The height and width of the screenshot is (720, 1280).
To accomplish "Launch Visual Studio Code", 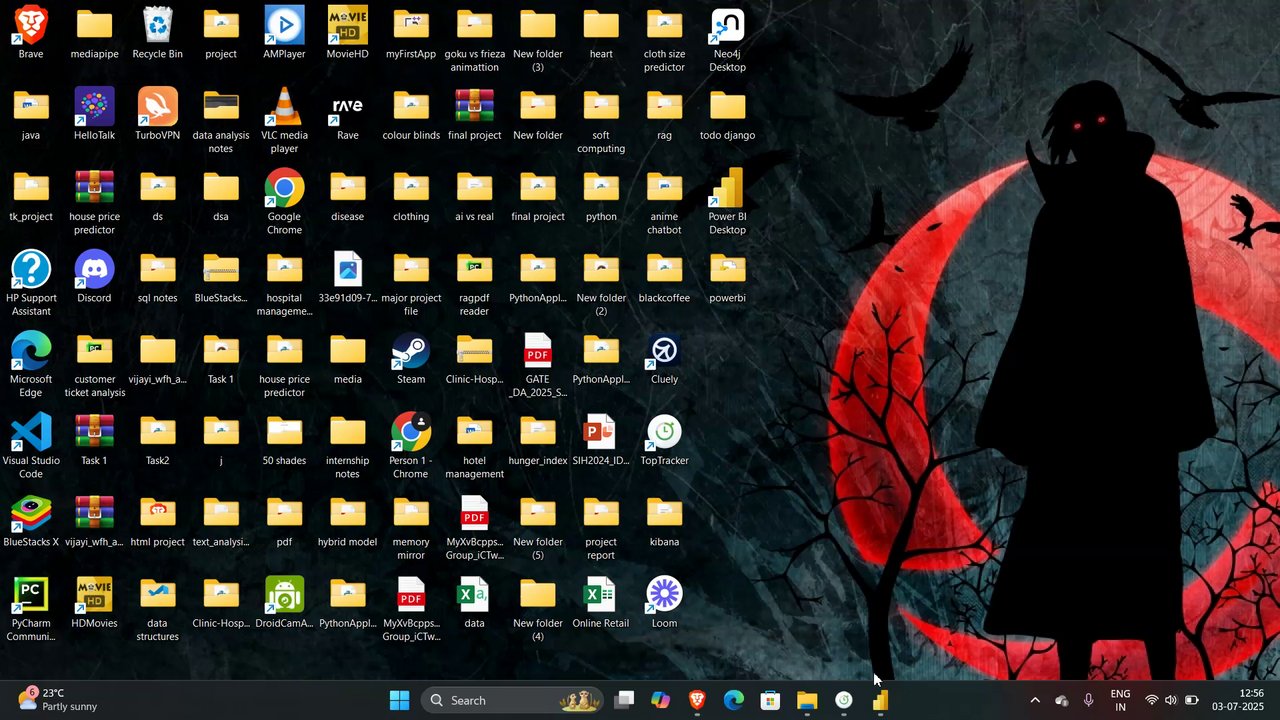I will [31, 445].
